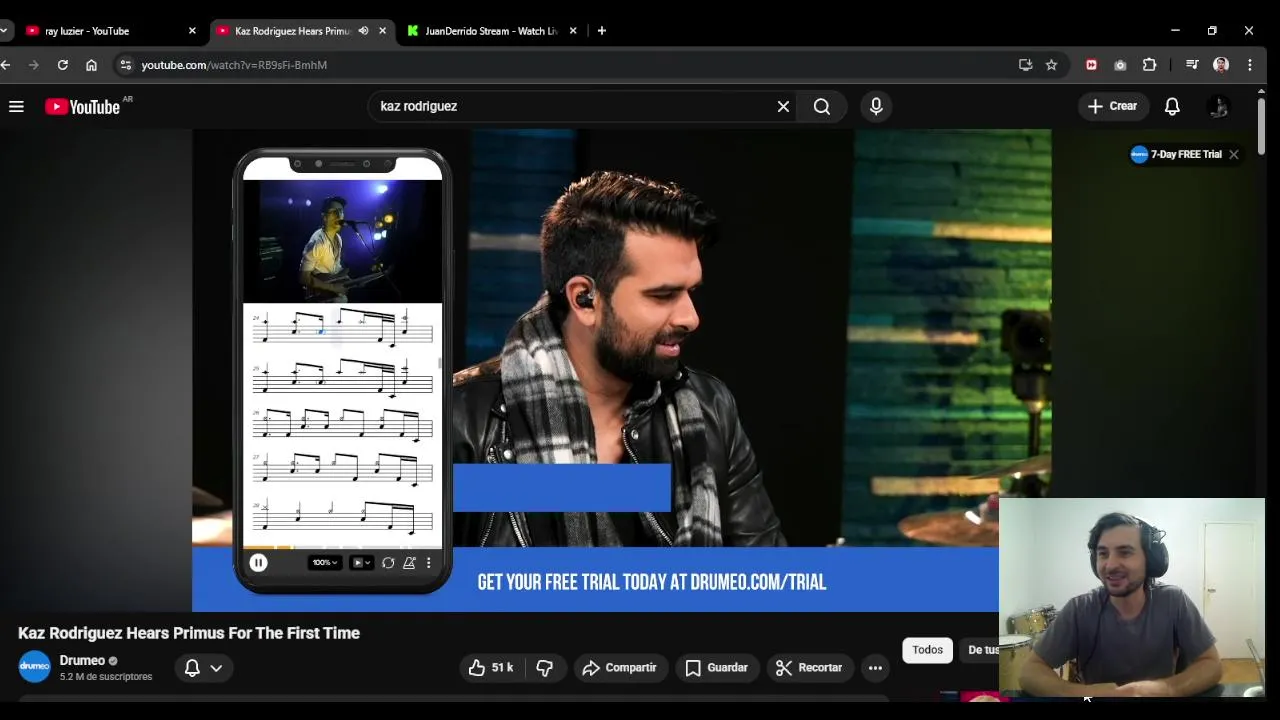Viewport: 1280px width, 720px height.
Task: Open the Drumeo channel name link
Action: 82,660
